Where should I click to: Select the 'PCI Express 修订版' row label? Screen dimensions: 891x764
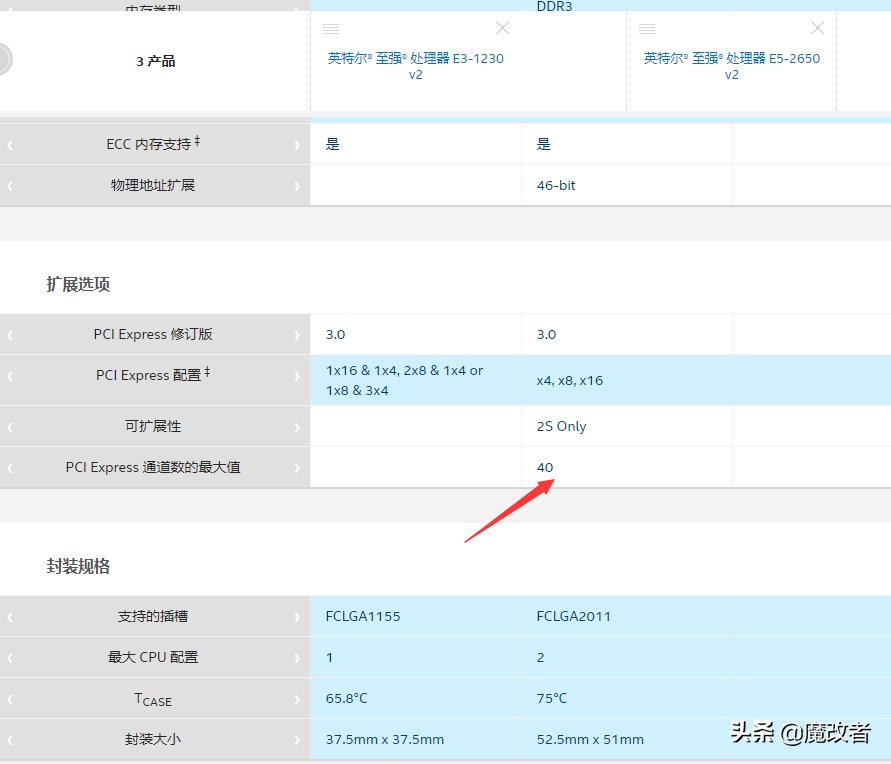[153, 334]
